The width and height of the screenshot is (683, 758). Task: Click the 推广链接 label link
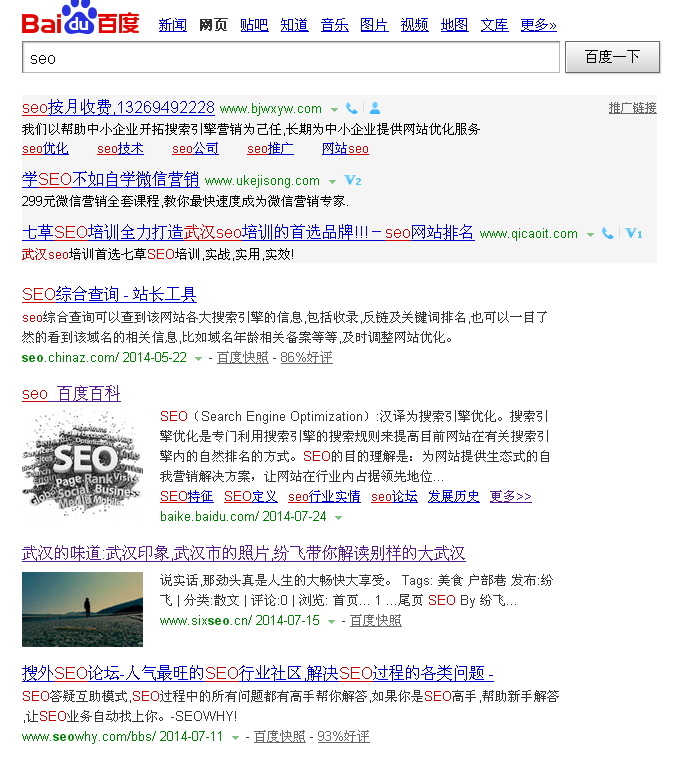(x=632, y=108)
